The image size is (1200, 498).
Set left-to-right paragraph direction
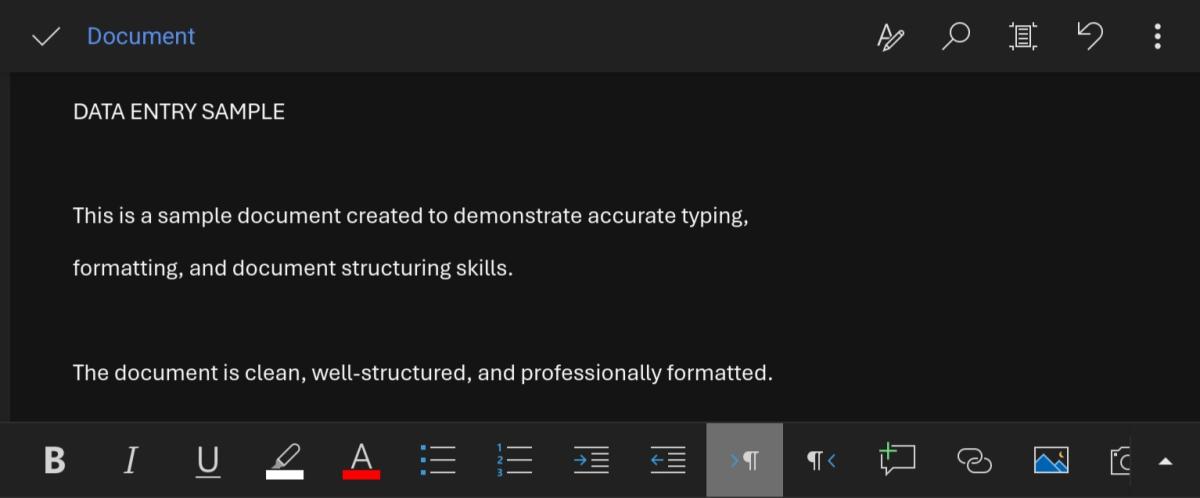[745, 460]
